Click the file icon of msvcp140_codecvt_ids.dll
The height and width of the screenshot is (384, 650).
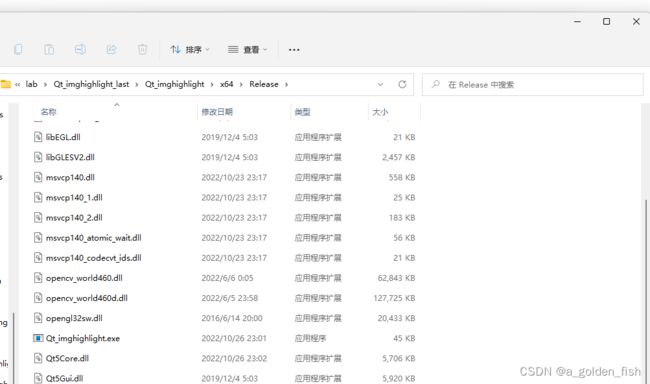[x=38, y=258]
